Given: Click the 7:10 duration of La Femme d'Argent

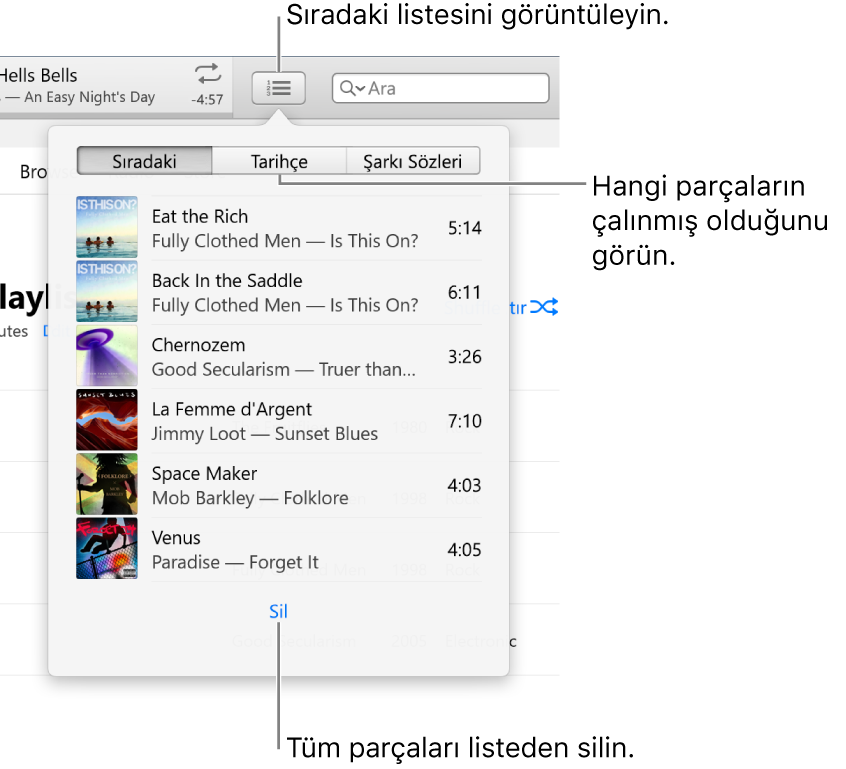Looking at the screenshot, I should [x=465, y=420].
